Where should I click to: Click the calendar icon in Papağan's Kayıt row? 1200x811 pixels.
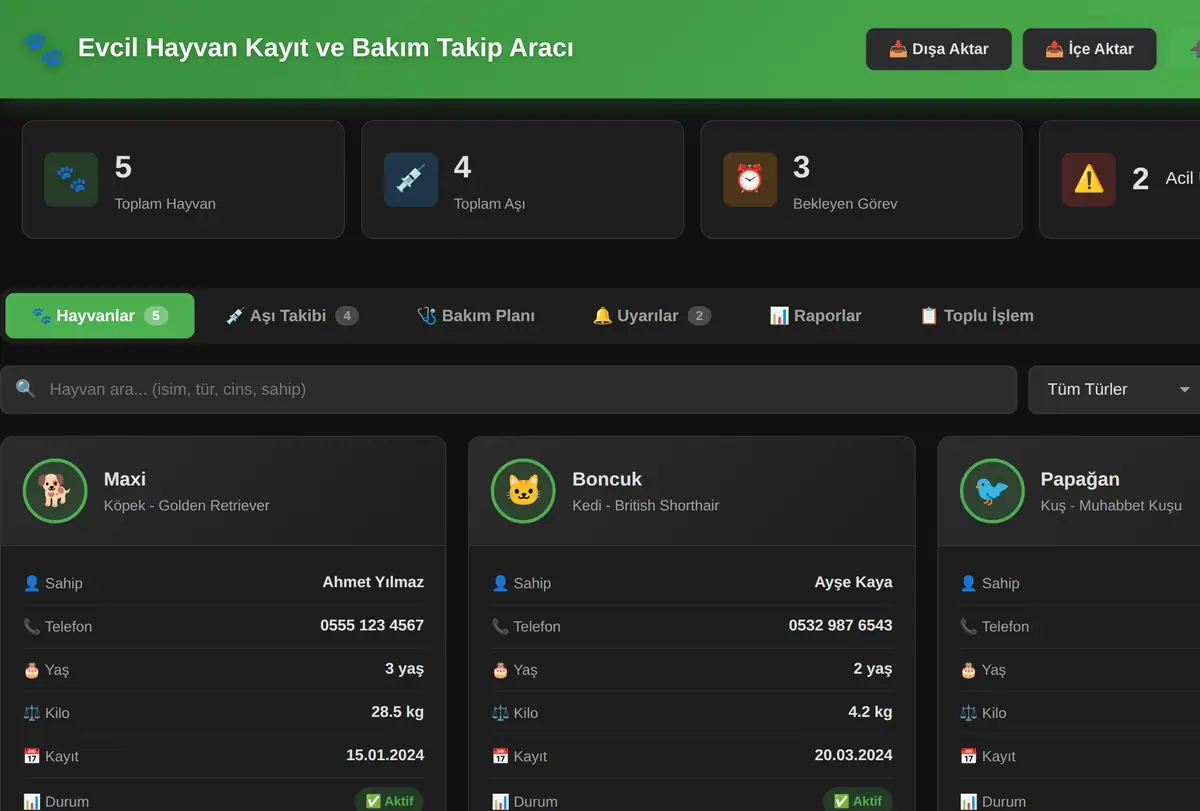click(969, 756)
